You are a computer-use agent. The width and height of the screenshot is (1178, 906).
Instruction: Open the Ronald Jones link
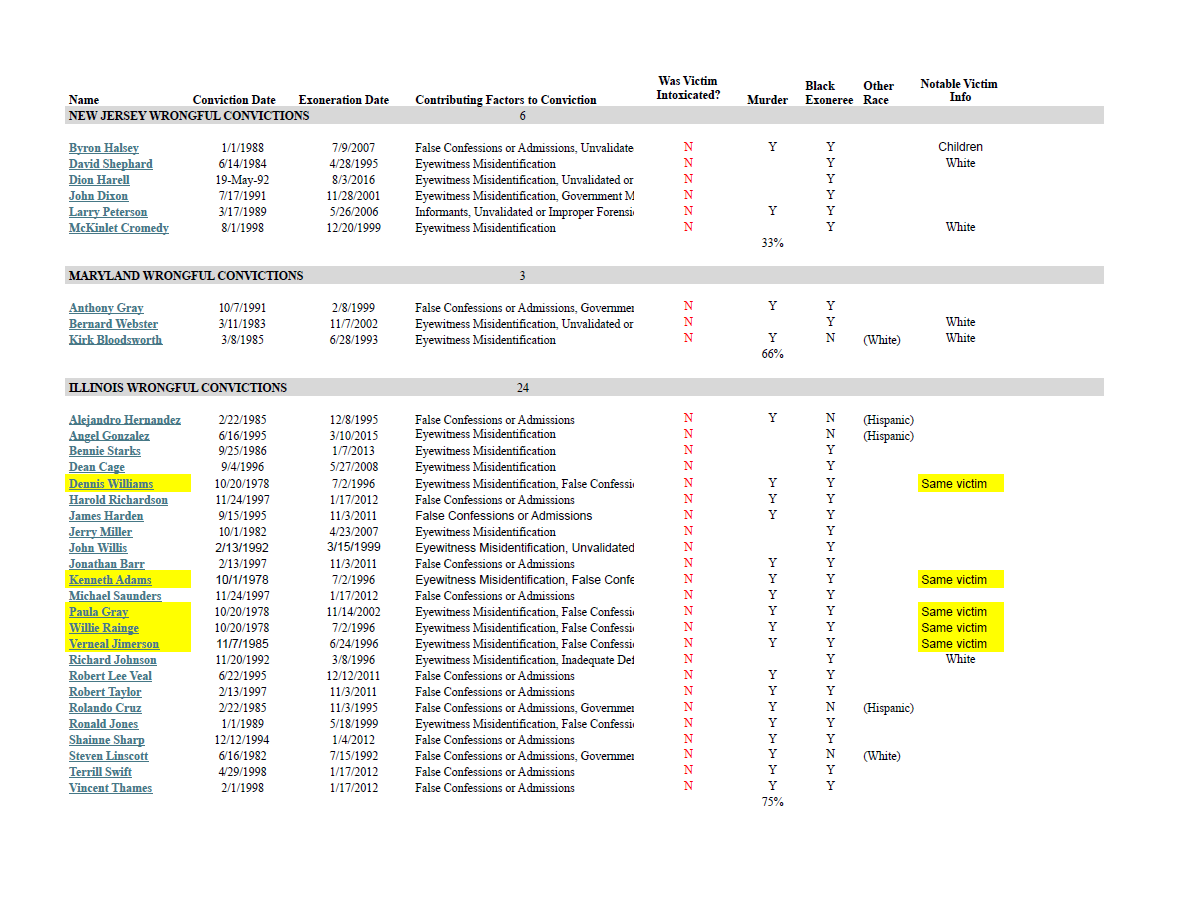[104, 724]
